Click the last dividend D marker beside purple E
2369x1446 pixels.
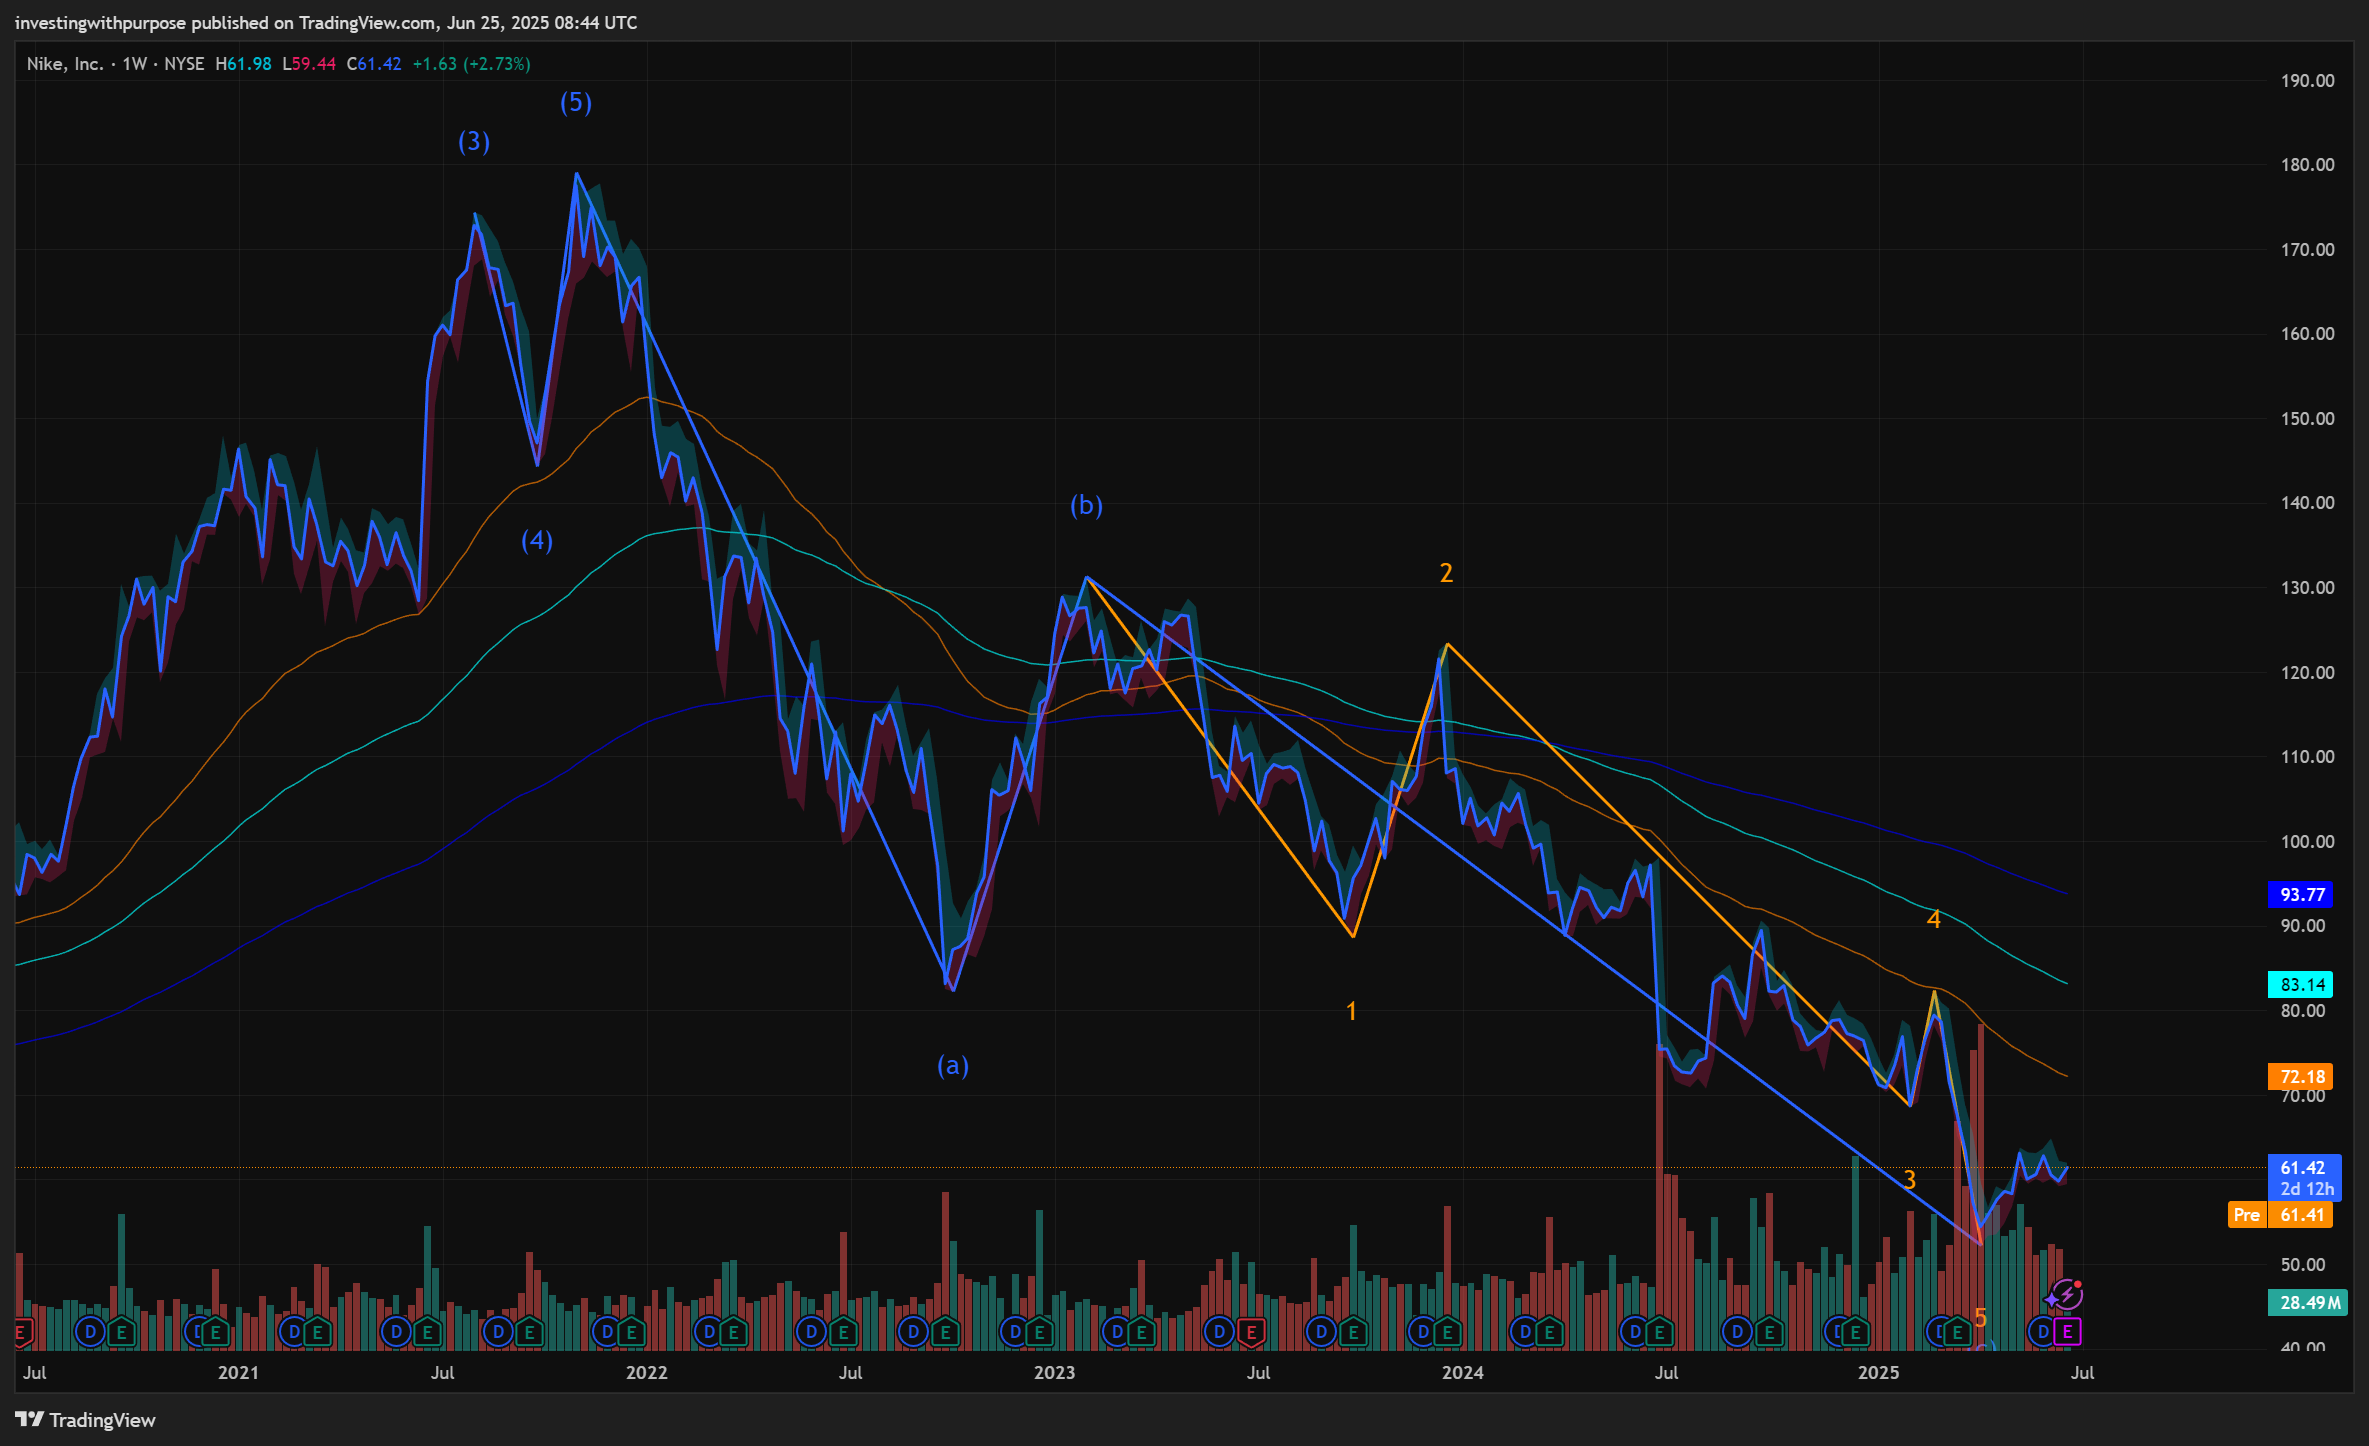point(2043,1331)
